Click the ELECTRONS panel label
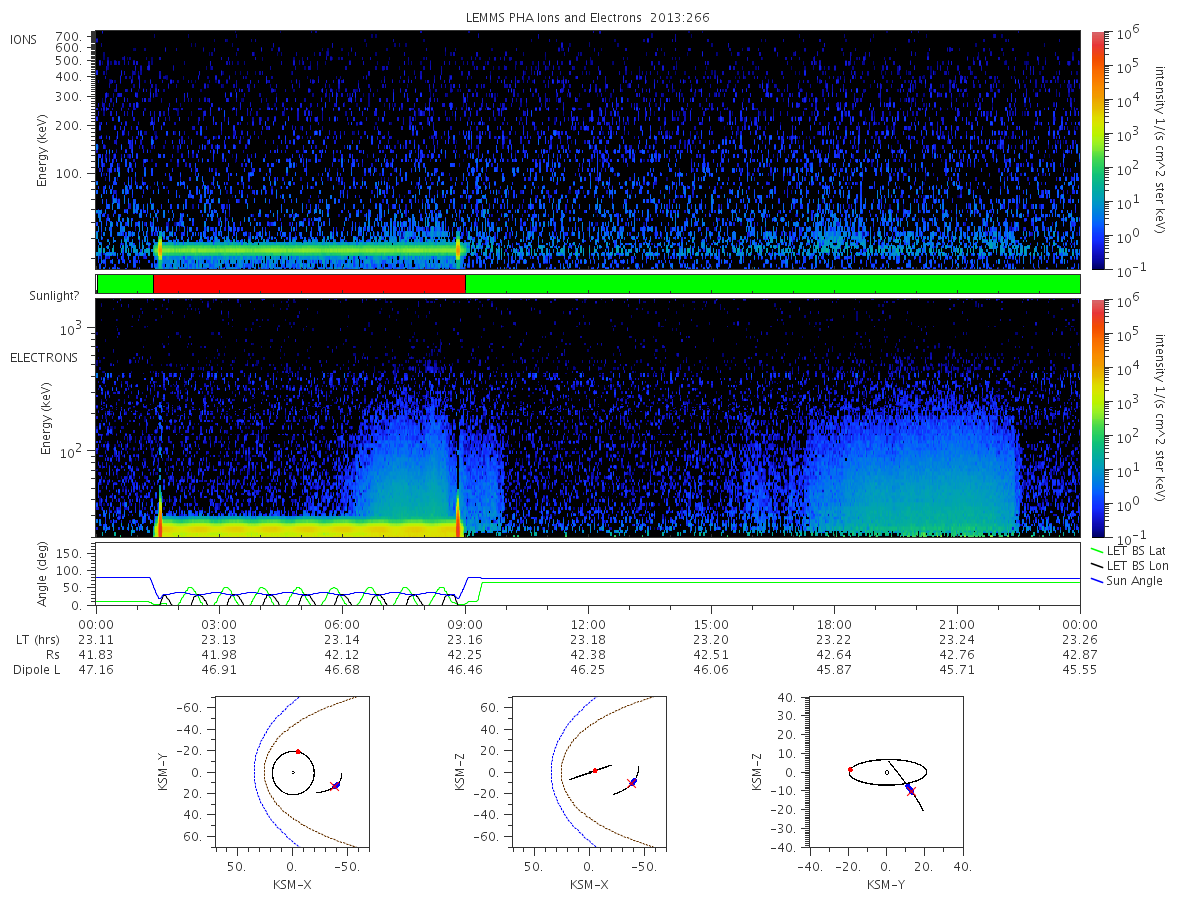The image size is (1200, 900). [x=43, y=357]
